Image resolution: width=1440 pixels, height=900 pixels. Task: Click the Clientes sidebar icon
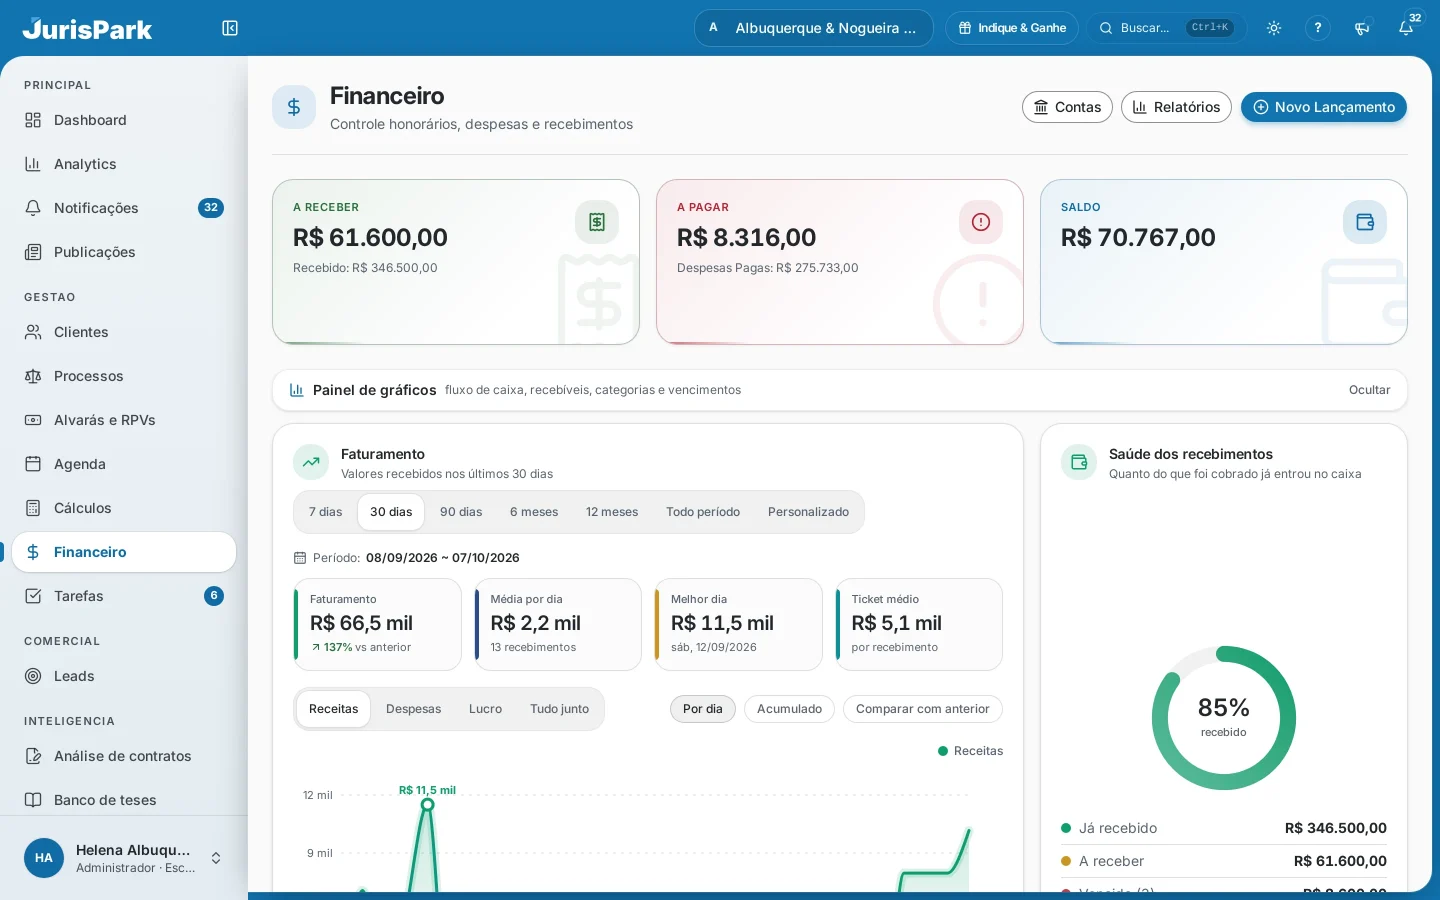coord(33,332)
